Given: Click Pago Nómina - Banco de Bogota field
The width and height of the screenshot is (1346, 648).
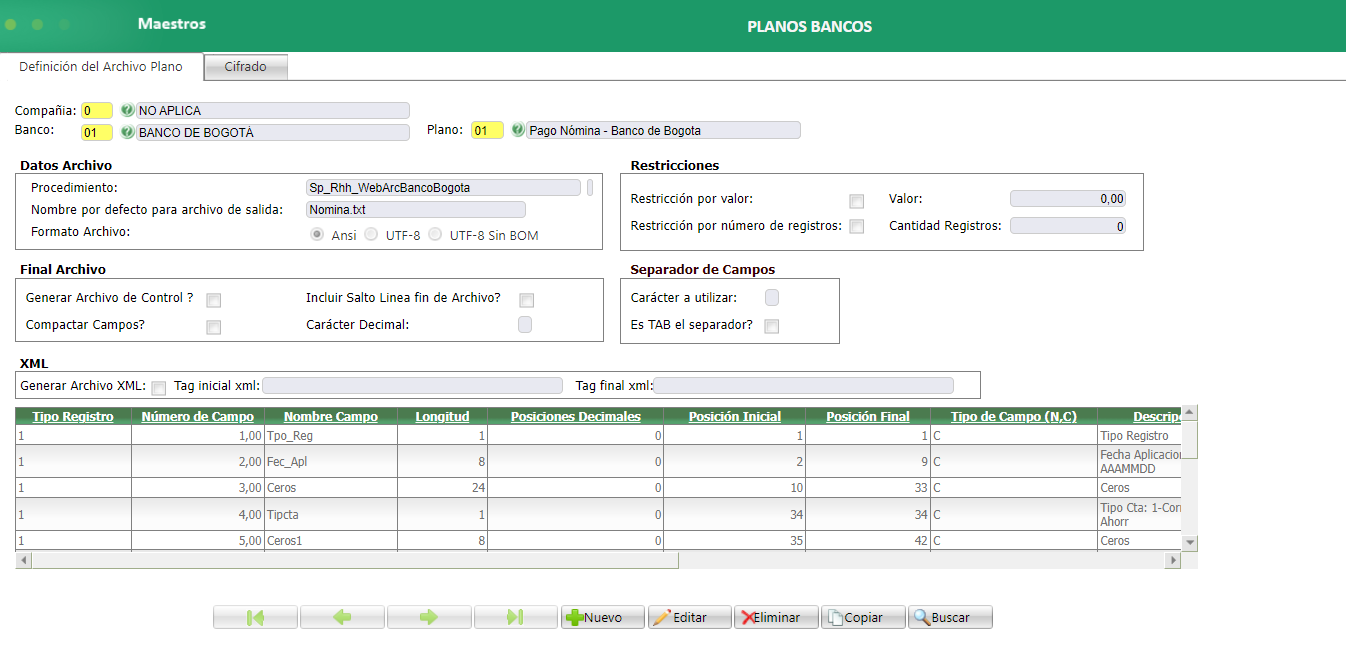Looking at the screenshot, I should click(x=663, y=130).
